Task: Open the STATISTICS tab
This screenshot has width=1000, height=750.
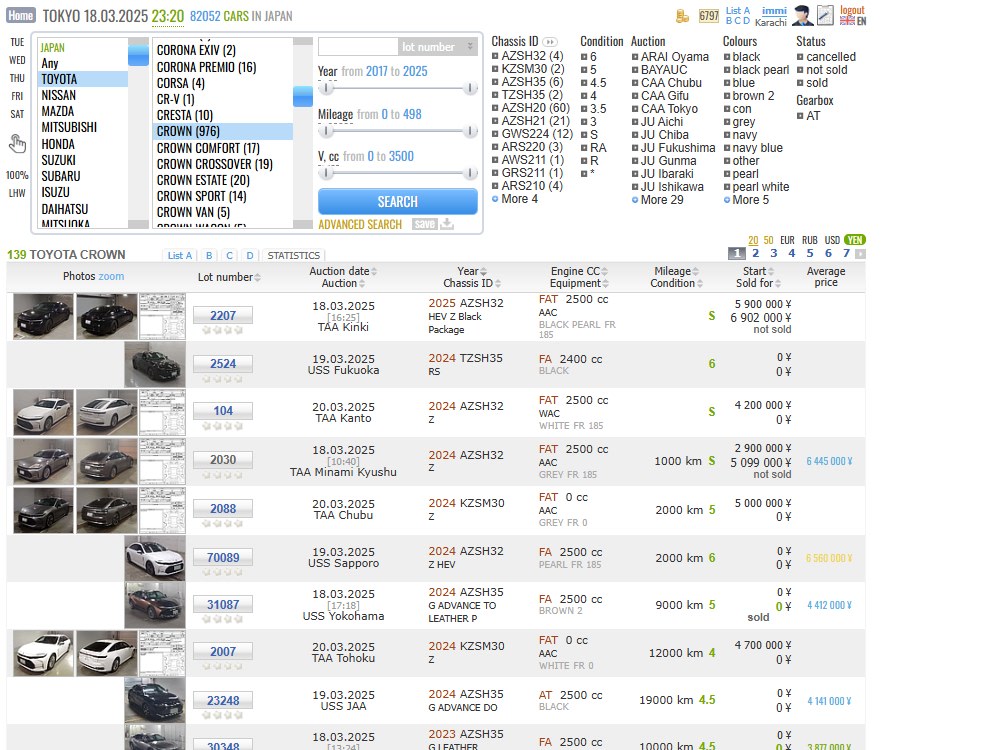Action: coord(293,255)
